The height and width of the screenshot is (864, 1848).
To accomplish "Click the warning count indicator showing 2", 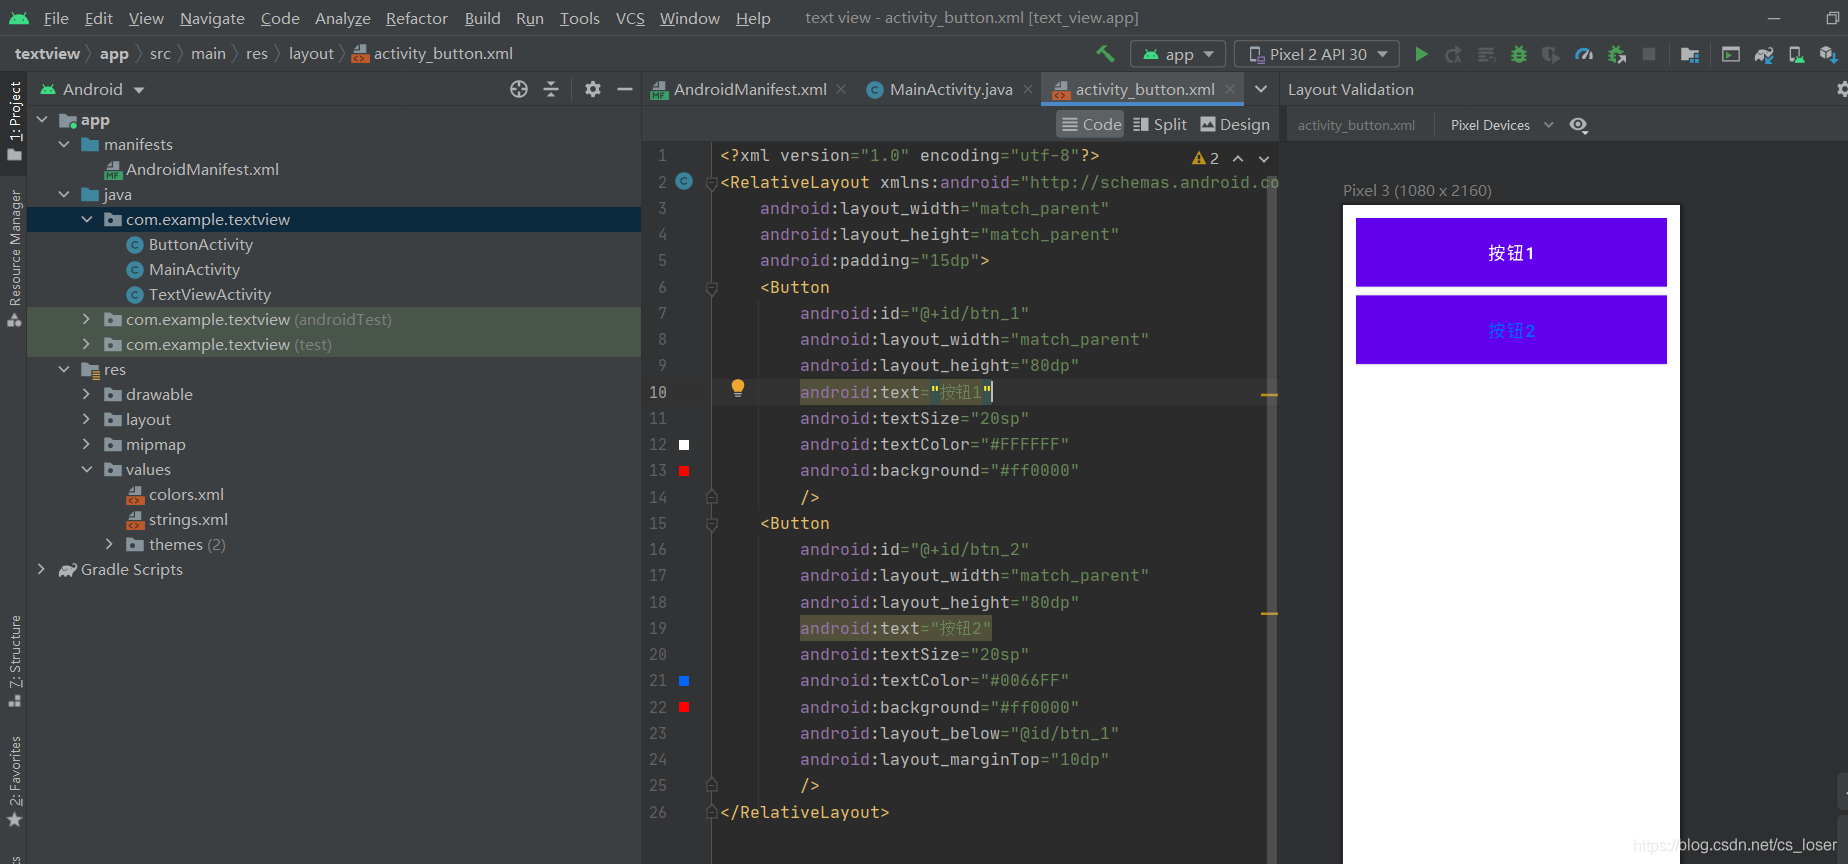I will 1205,158.
